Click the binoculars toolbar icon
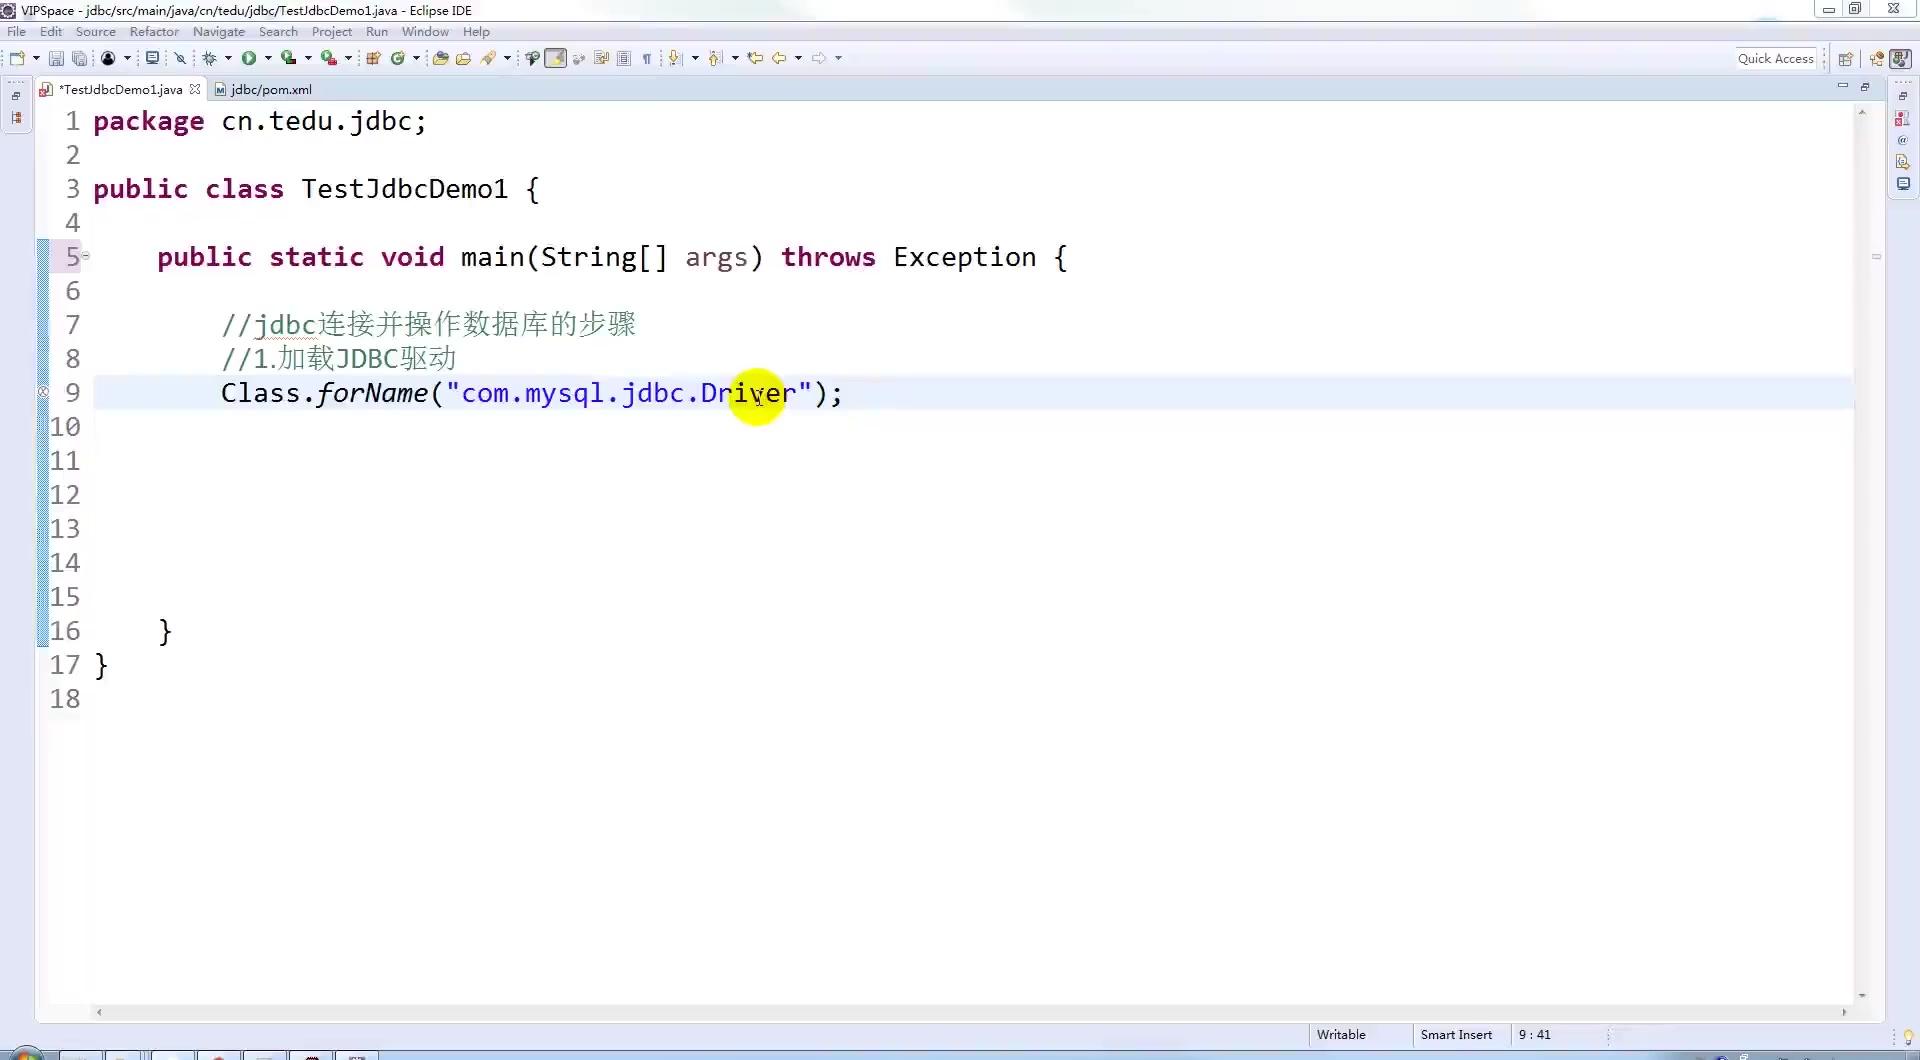1920x1060 pixels. click(532, 58)
